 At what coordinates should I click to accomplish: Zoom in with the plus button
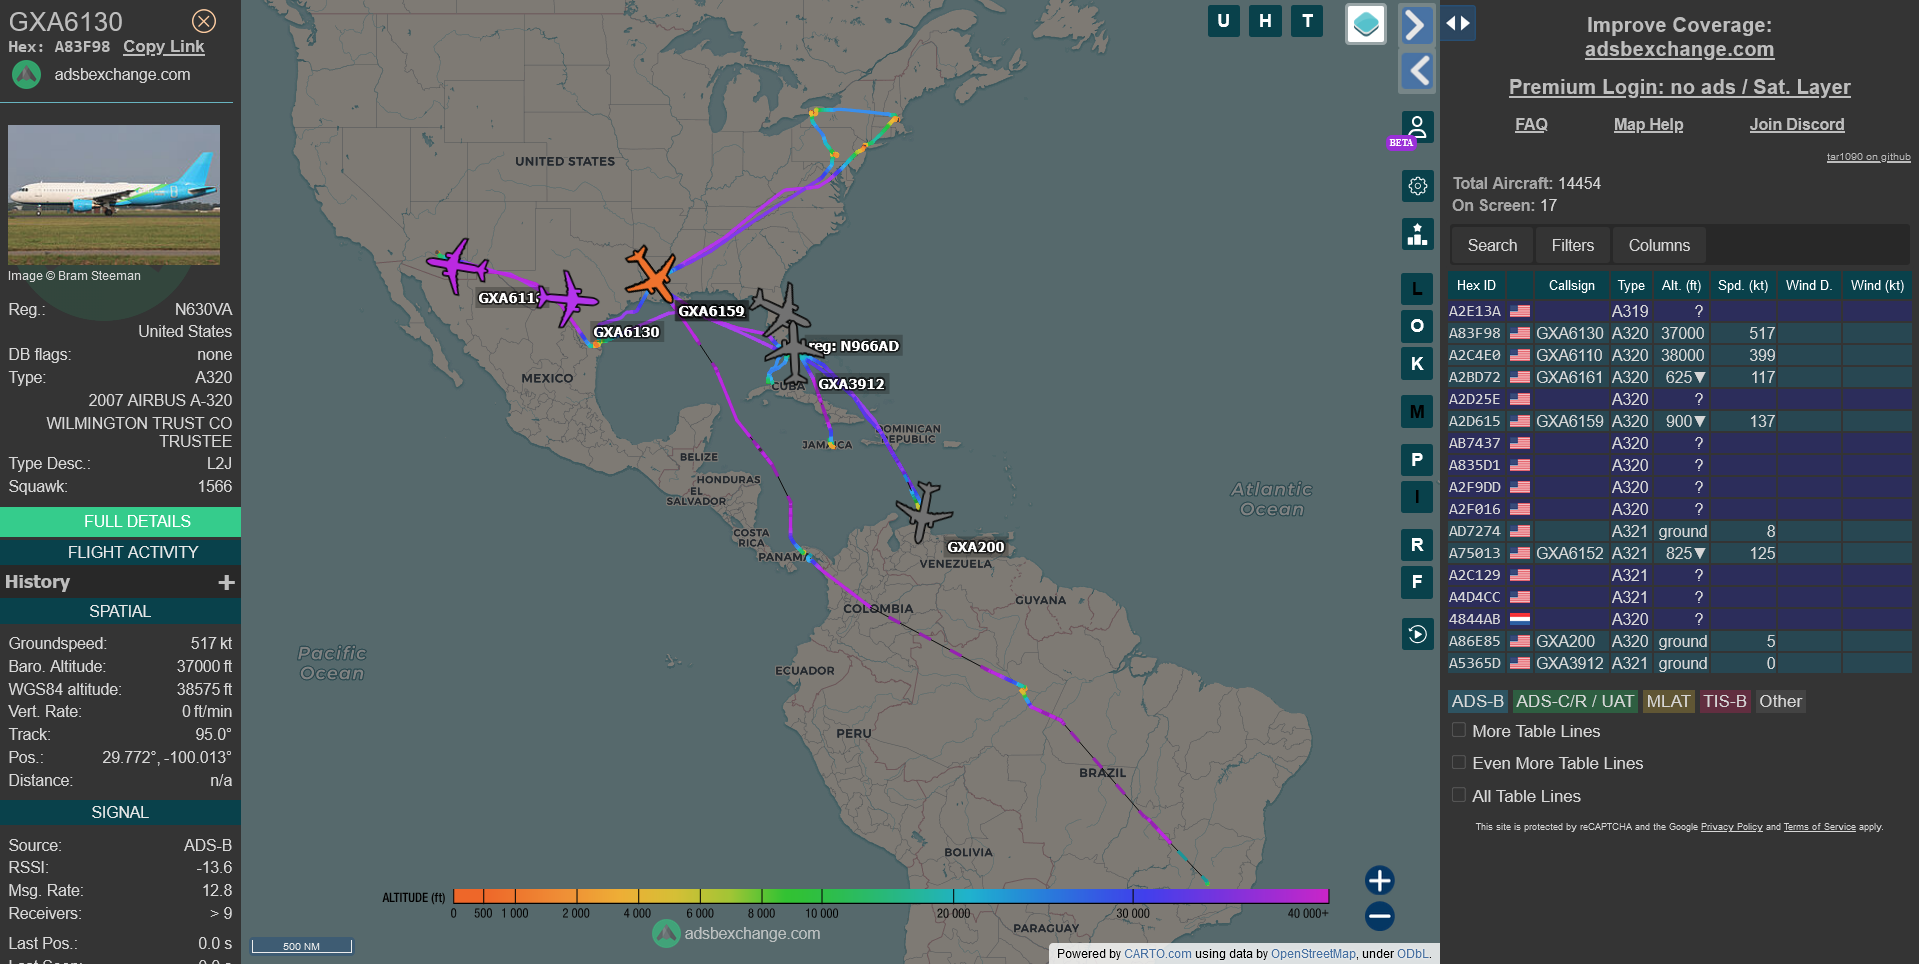coord(1380,880)
